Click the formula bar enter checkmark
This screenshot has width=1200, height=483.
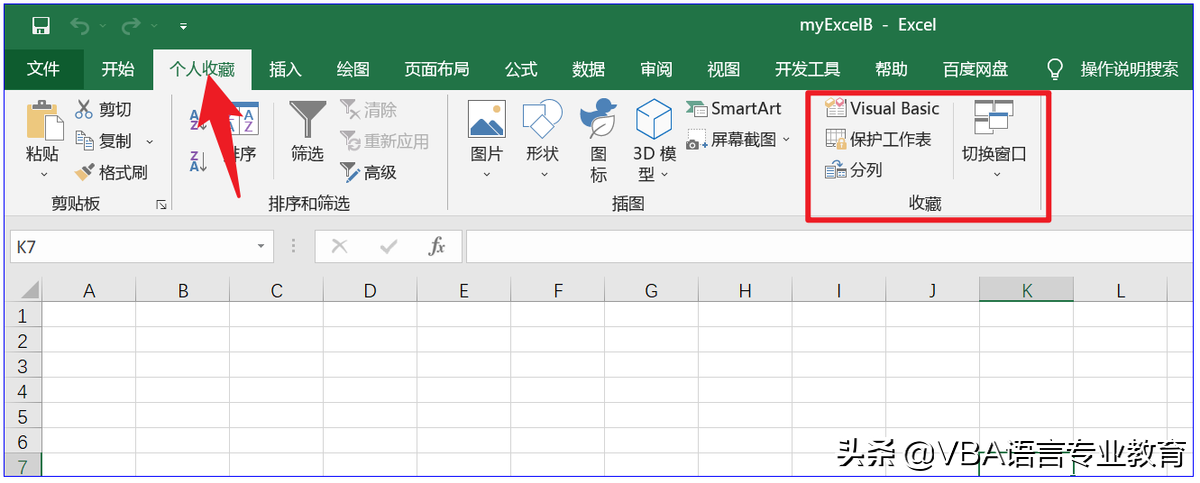388,246
